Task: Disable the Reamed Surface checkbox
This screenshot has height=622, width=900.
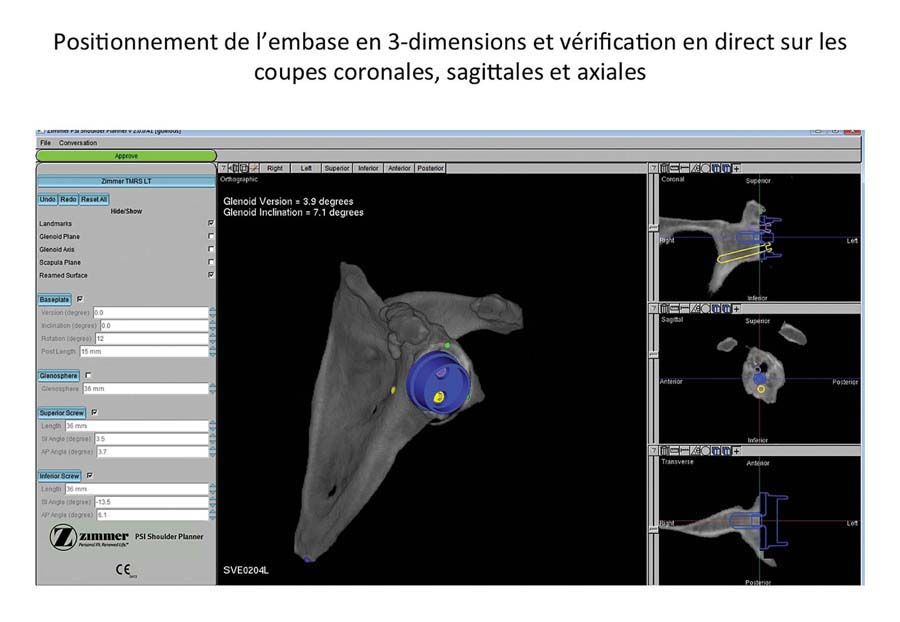Action: click(211, 274)
